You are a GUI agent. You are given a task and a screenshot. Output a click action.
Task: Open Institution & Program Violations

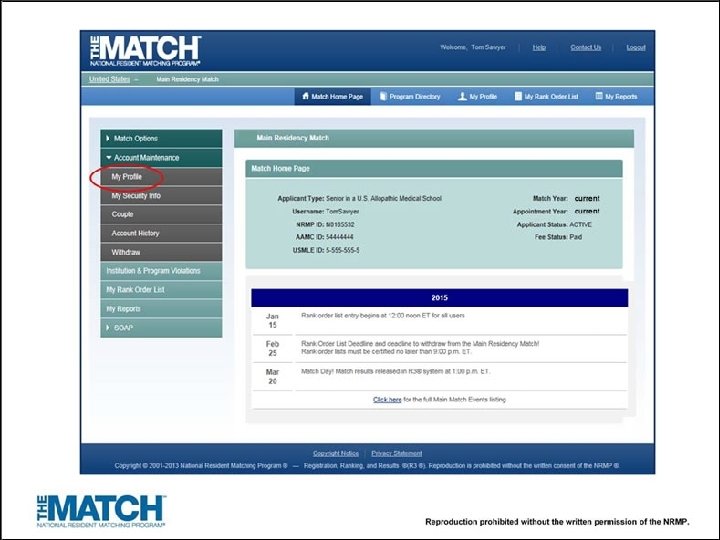[x=161, y=271]
